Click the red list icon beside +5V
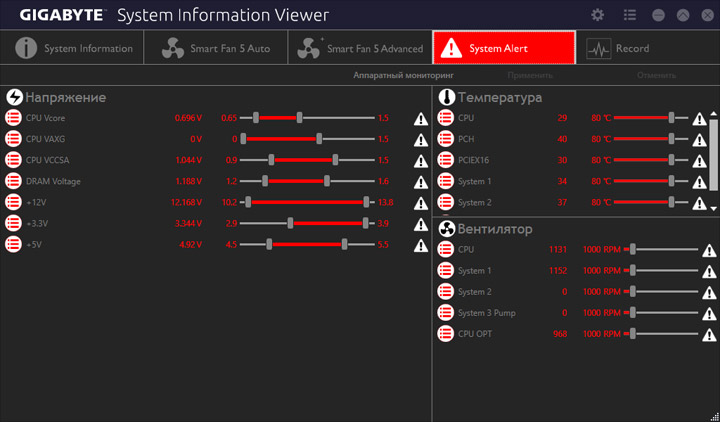The height and width of the screenshot is (422, 720). pos(13,245)
